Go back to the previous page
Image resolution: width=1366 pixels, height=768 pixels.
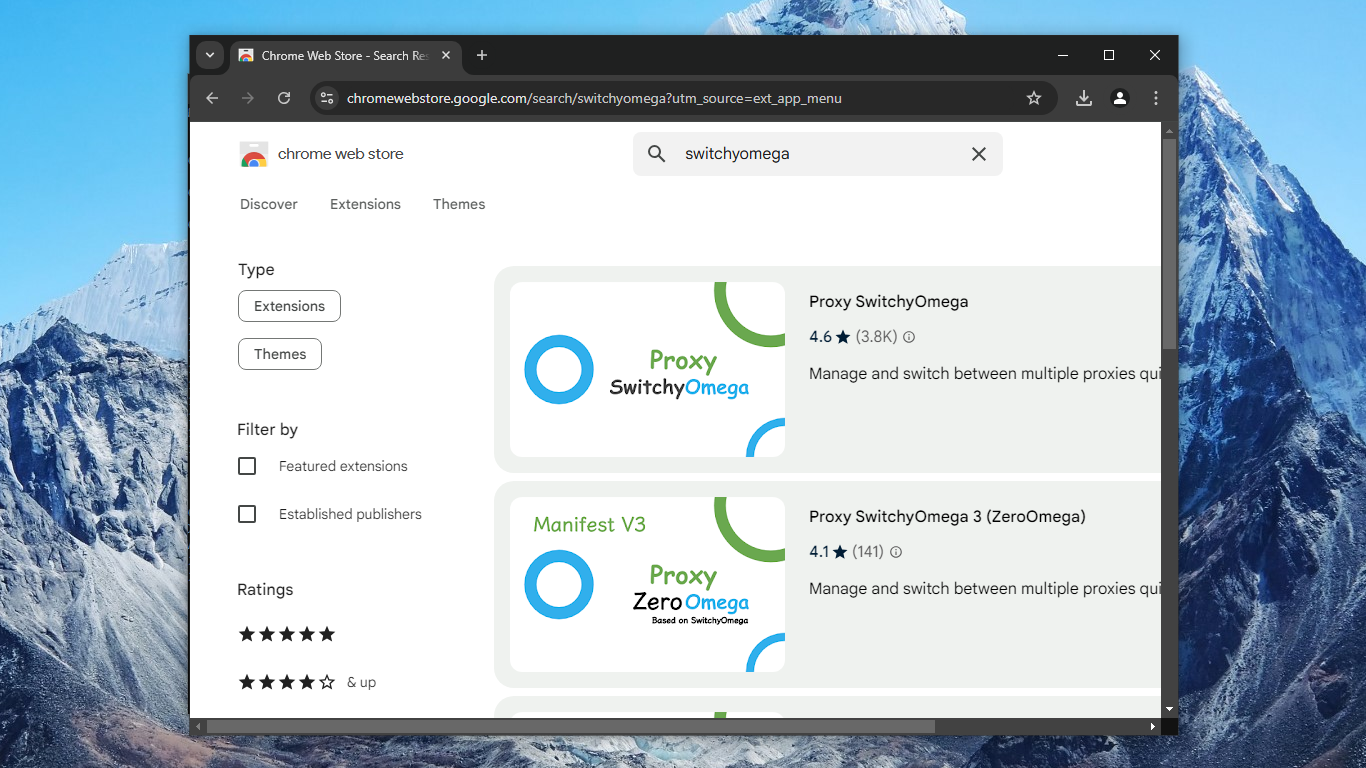click(212, 98)
